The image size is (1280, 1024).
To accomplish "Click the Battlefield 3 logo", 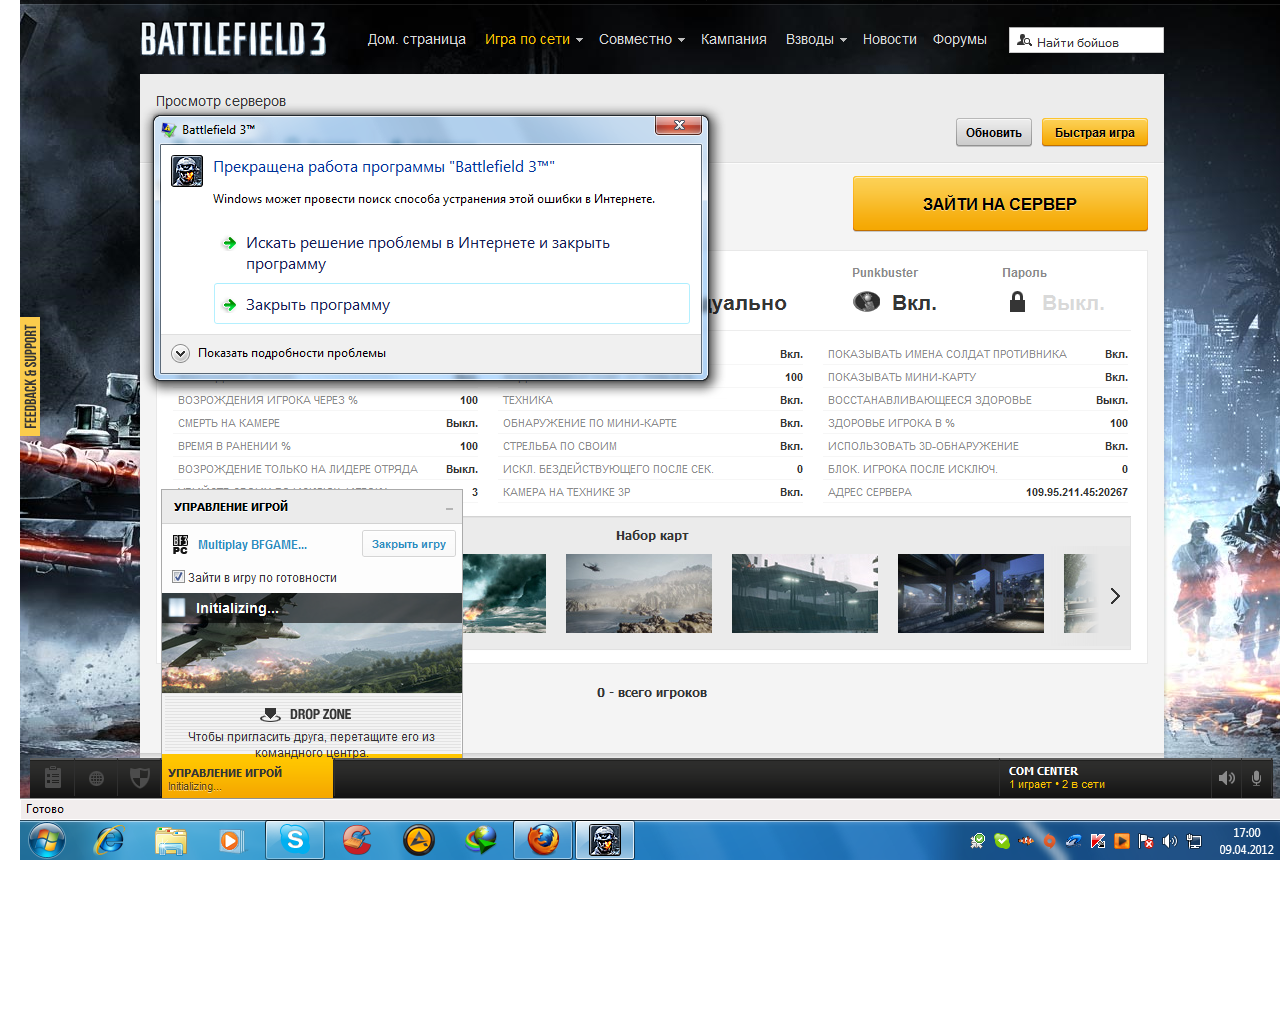I will coord(233,39).
